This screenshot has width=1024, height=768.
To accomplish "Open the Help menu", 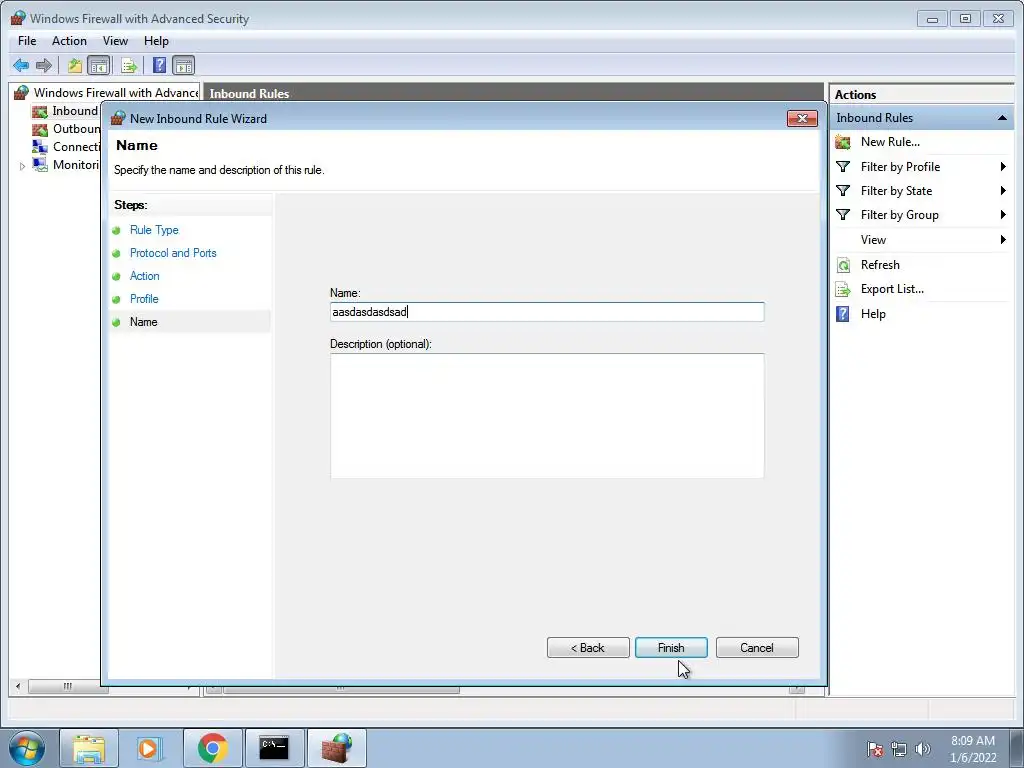I will tap(156, 40).
